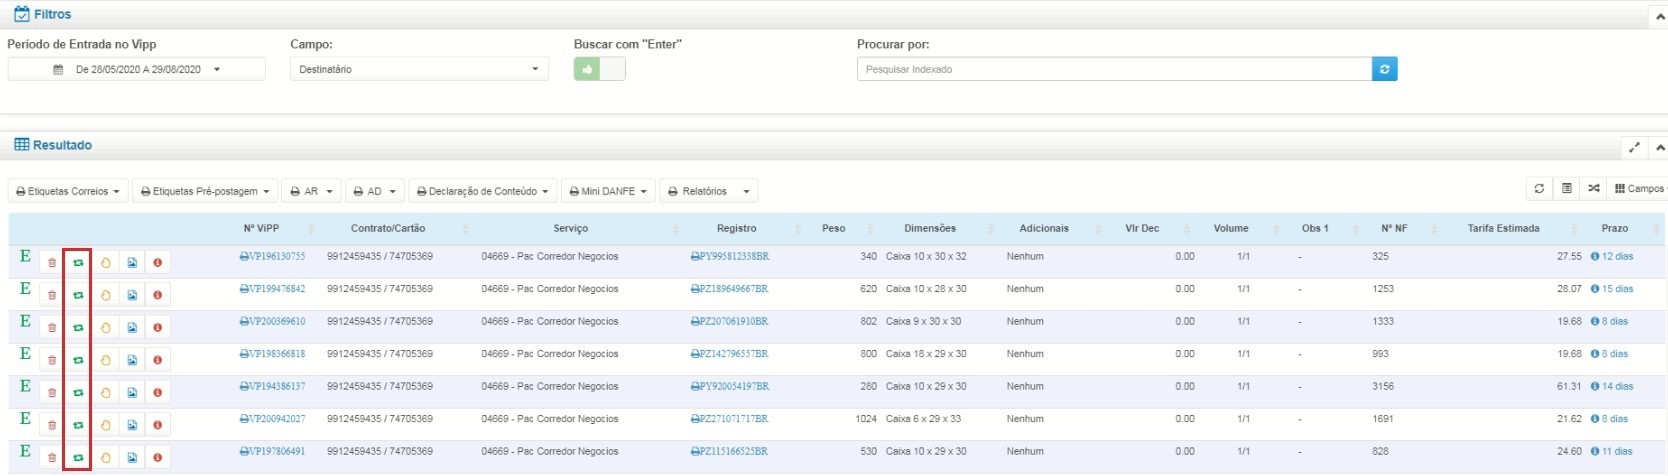The height and width of the screenshot is (476, 1668).
Task: Open the Período de Entrada date range dropdown
Action: pos(137,69)
